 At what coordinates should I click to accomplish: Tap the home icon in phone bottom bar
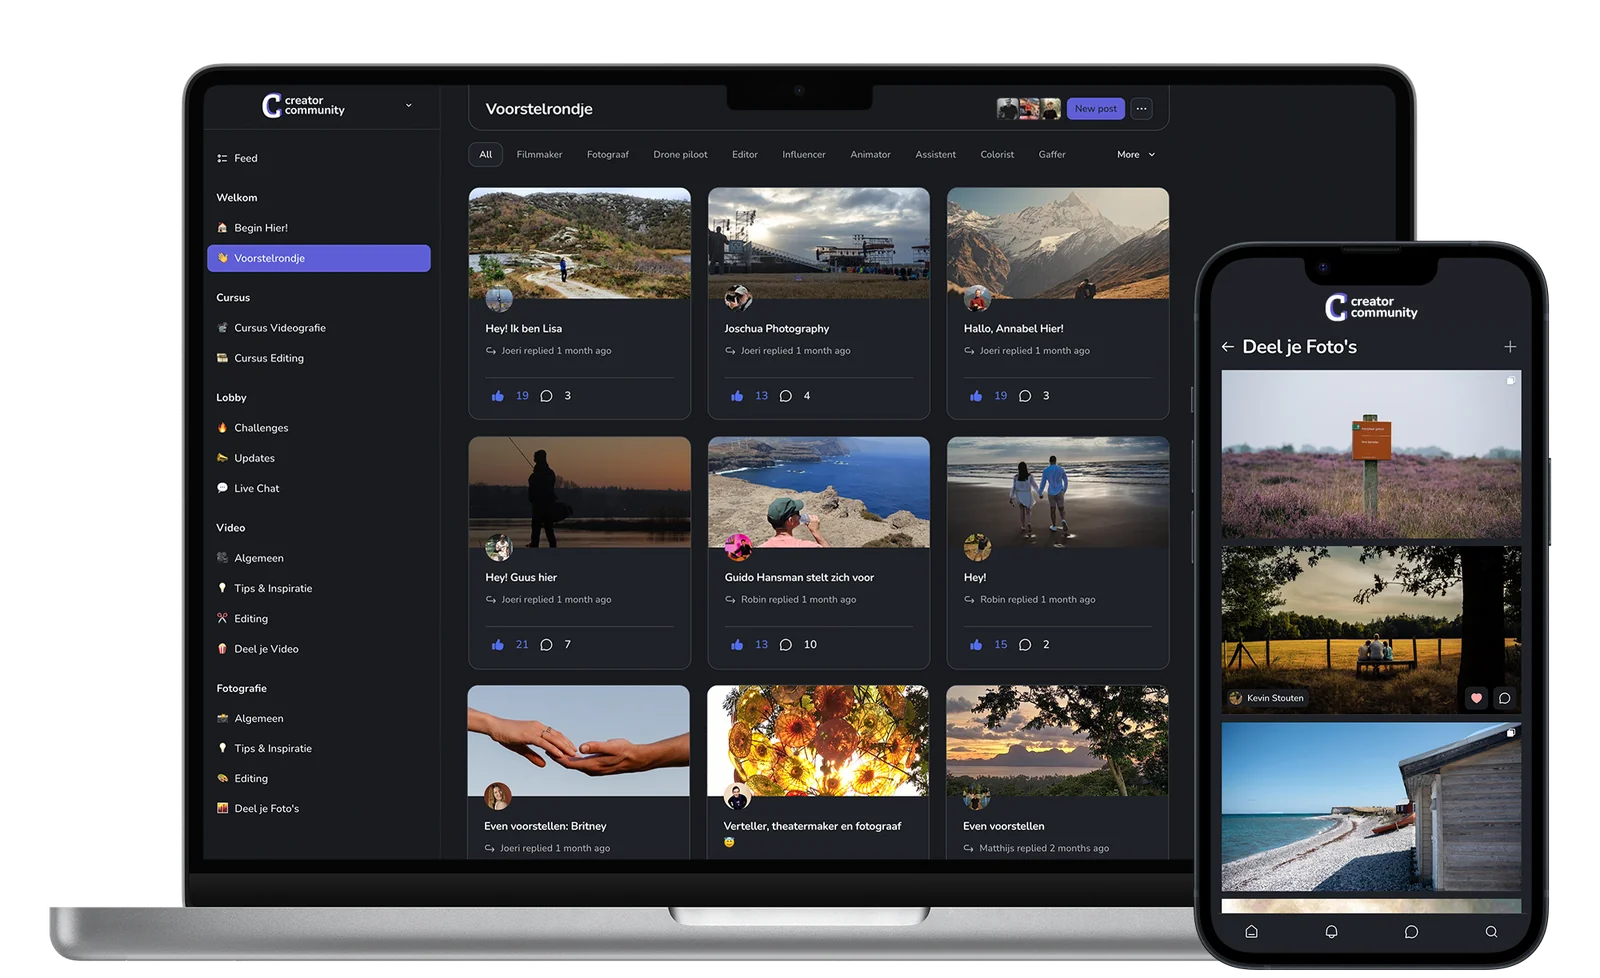click(x=1251, y=931)
